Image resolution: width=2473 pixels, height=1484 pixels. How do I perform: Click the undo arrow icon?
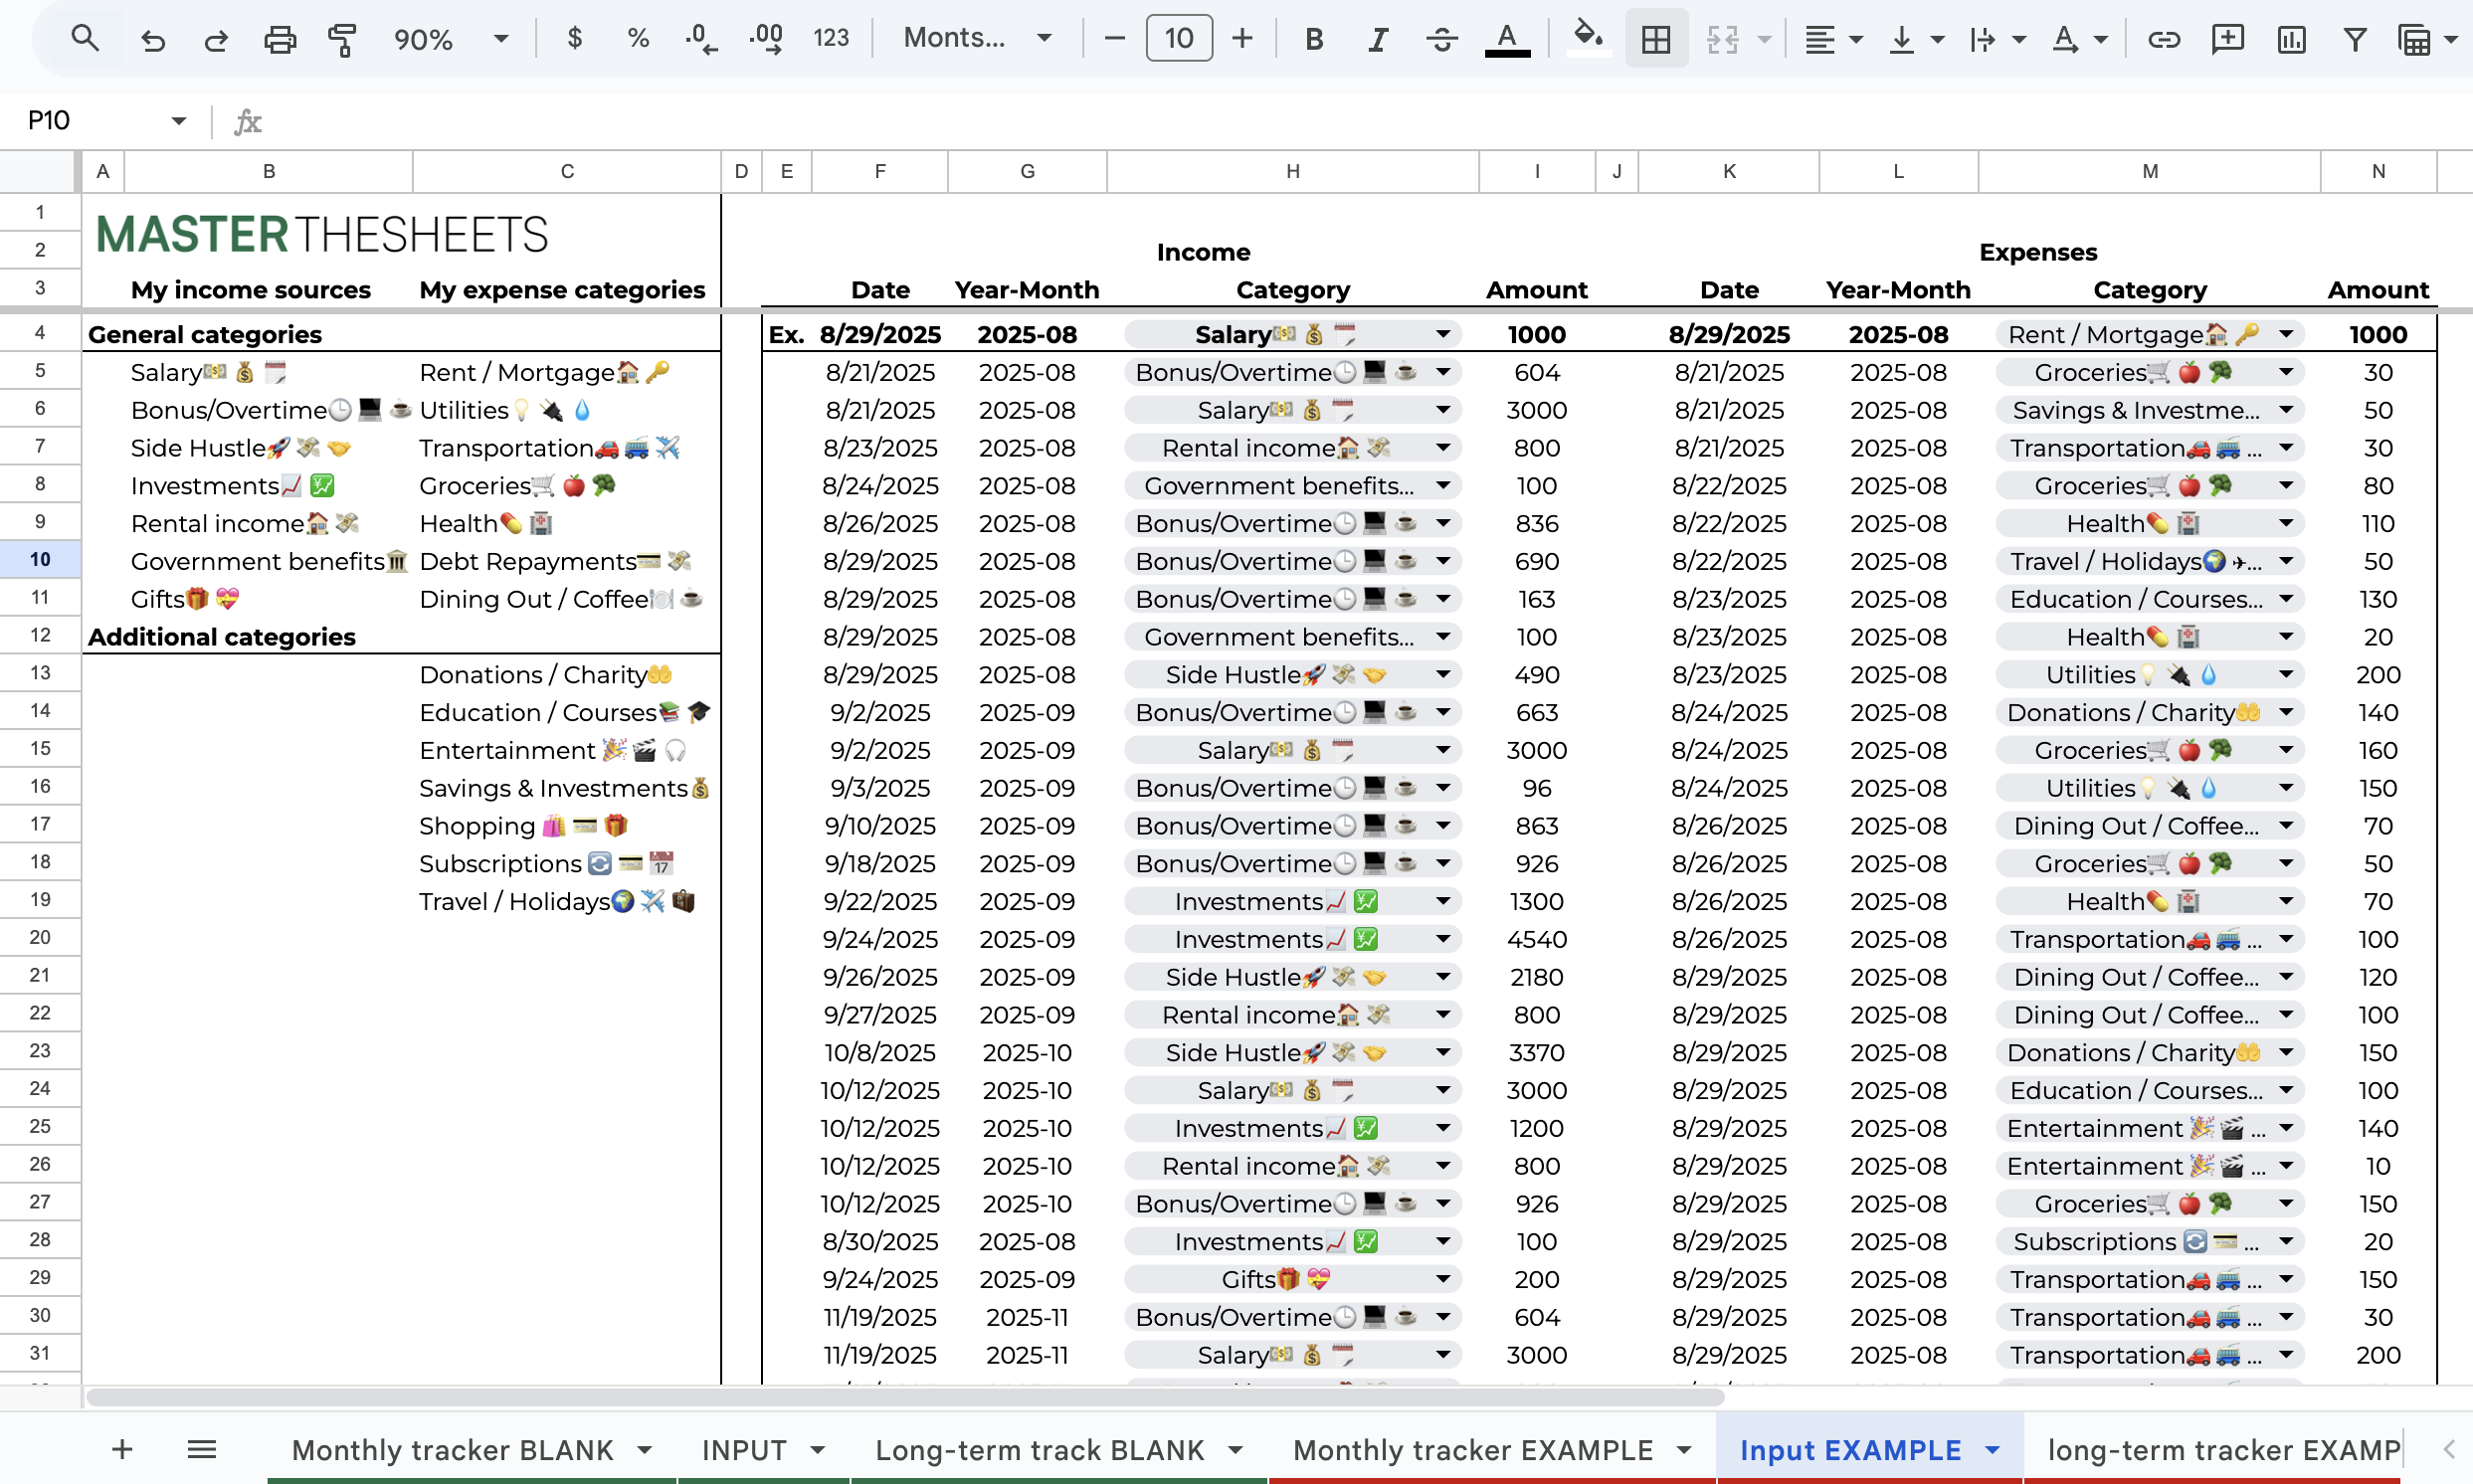[x=152, y=39]
